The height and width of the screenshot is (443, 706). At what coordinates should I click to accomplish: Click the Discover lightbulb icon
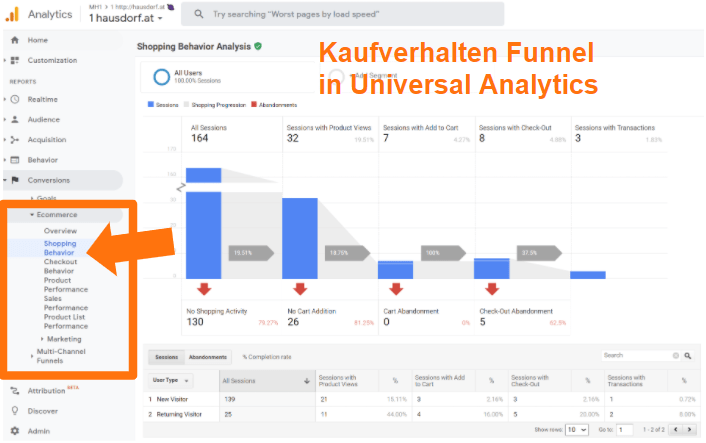15,411
